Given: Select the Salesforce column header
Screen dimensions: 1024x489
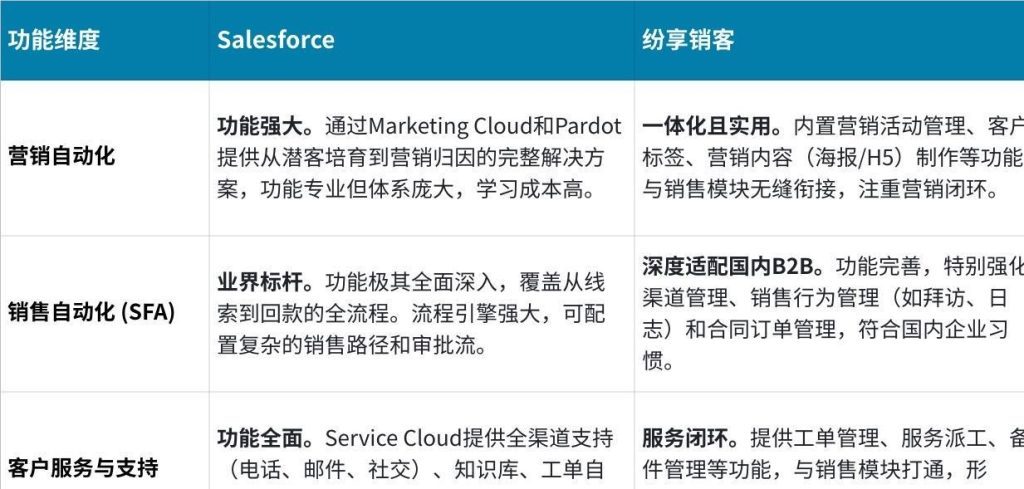Looking at the screenshot, I should (276, 41).
